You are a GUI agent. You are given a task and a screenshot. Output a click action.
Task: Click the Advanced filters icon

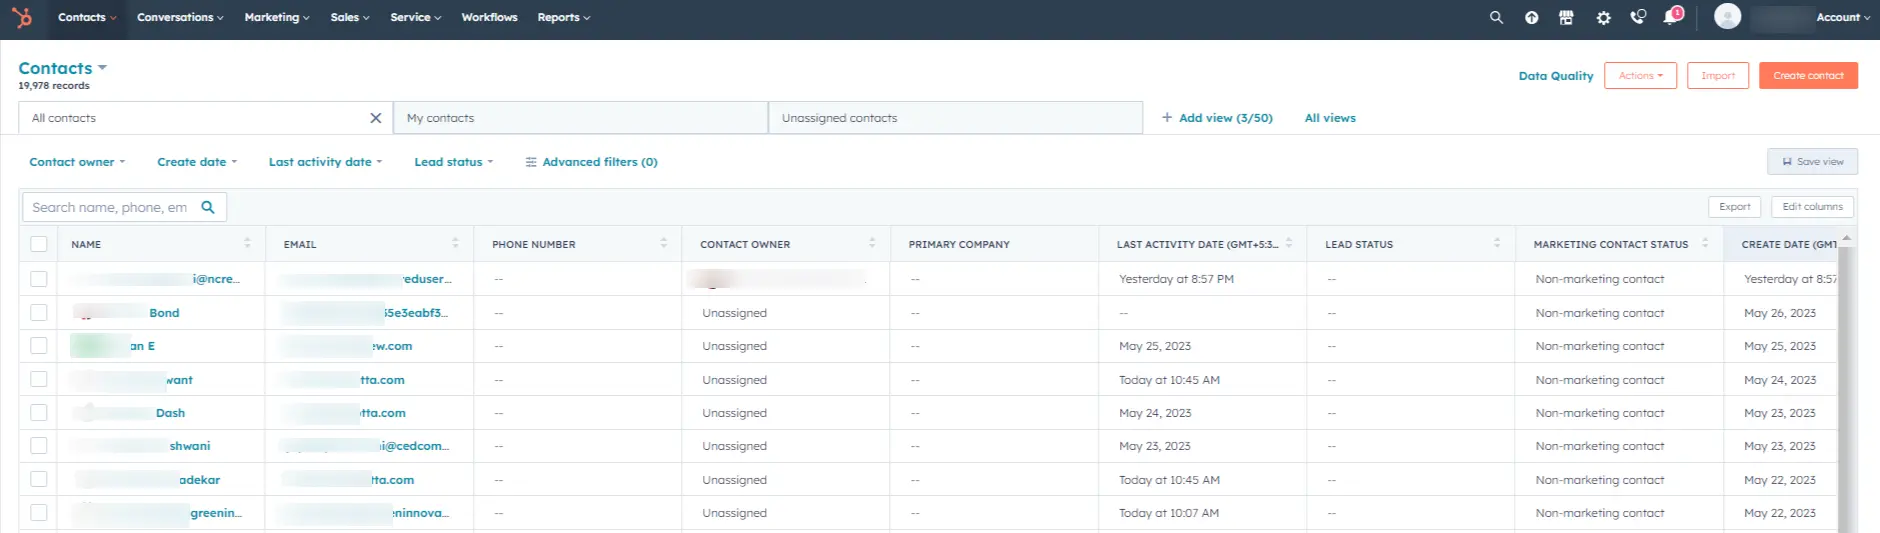click(531, 162)
